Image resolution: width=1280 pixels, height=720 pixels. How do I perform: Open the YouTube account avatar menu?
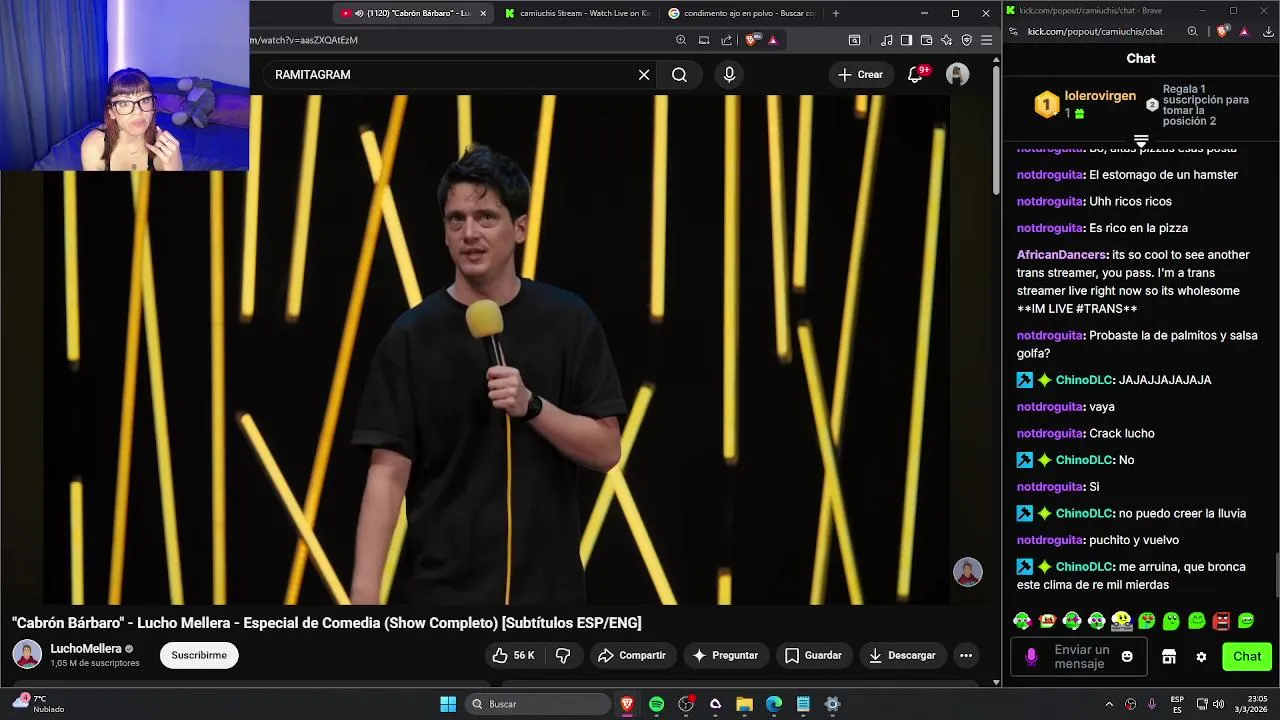click(x=958, y=75)
